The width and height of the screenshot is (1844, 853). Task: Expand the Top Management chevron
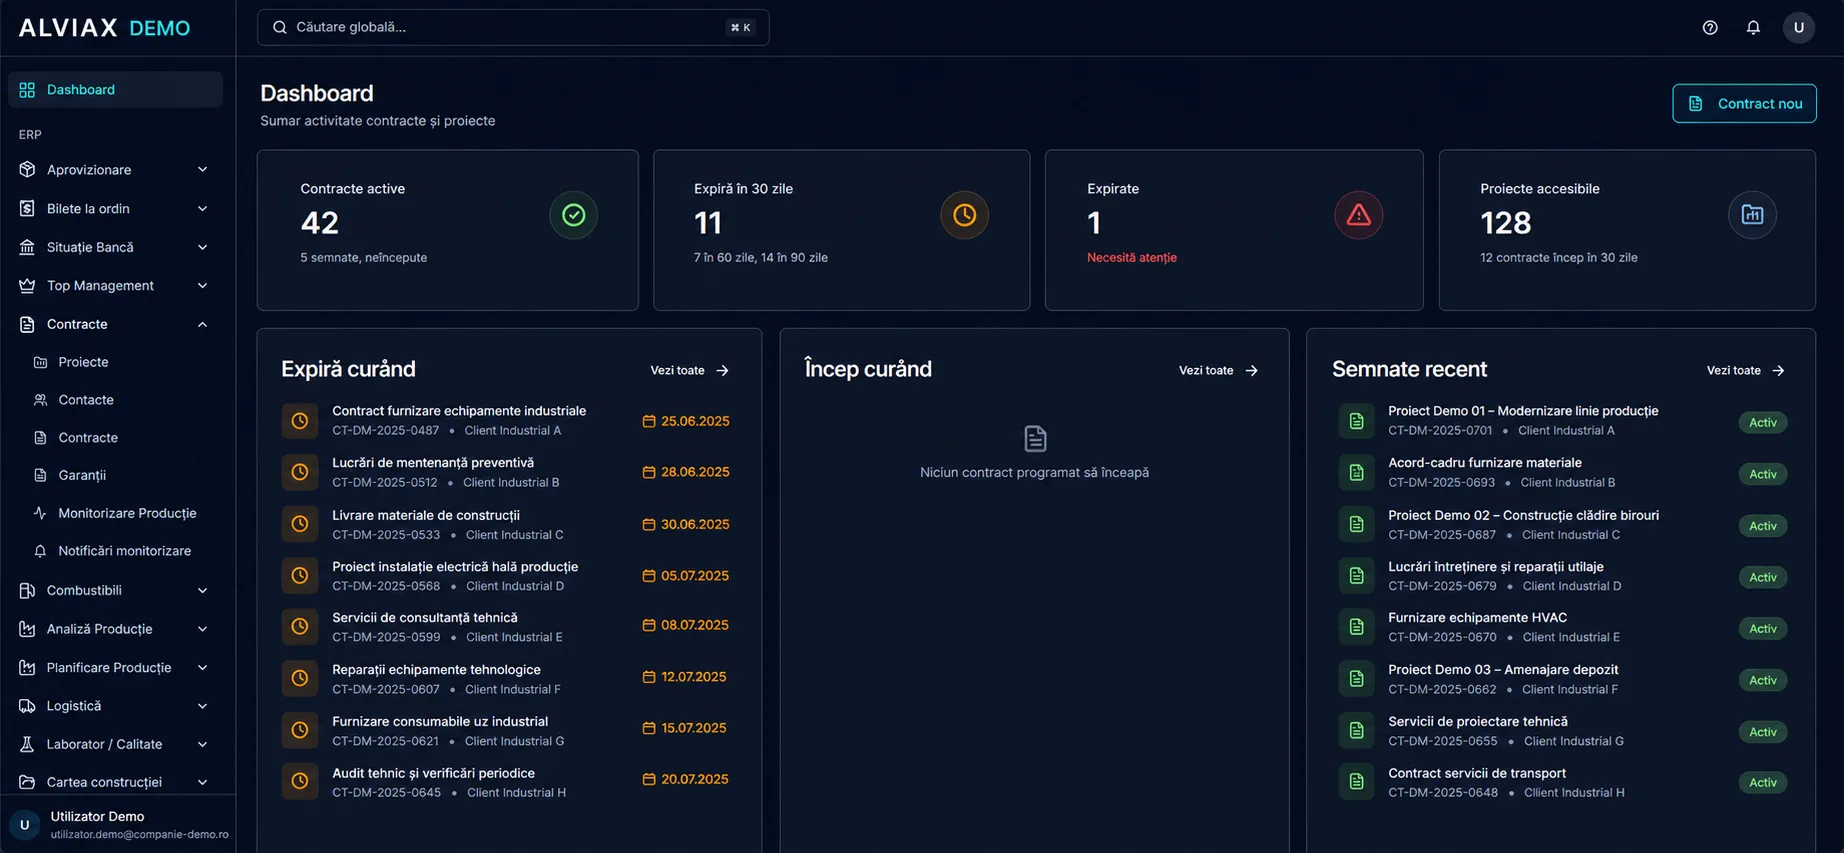click(x=203, y=286)
